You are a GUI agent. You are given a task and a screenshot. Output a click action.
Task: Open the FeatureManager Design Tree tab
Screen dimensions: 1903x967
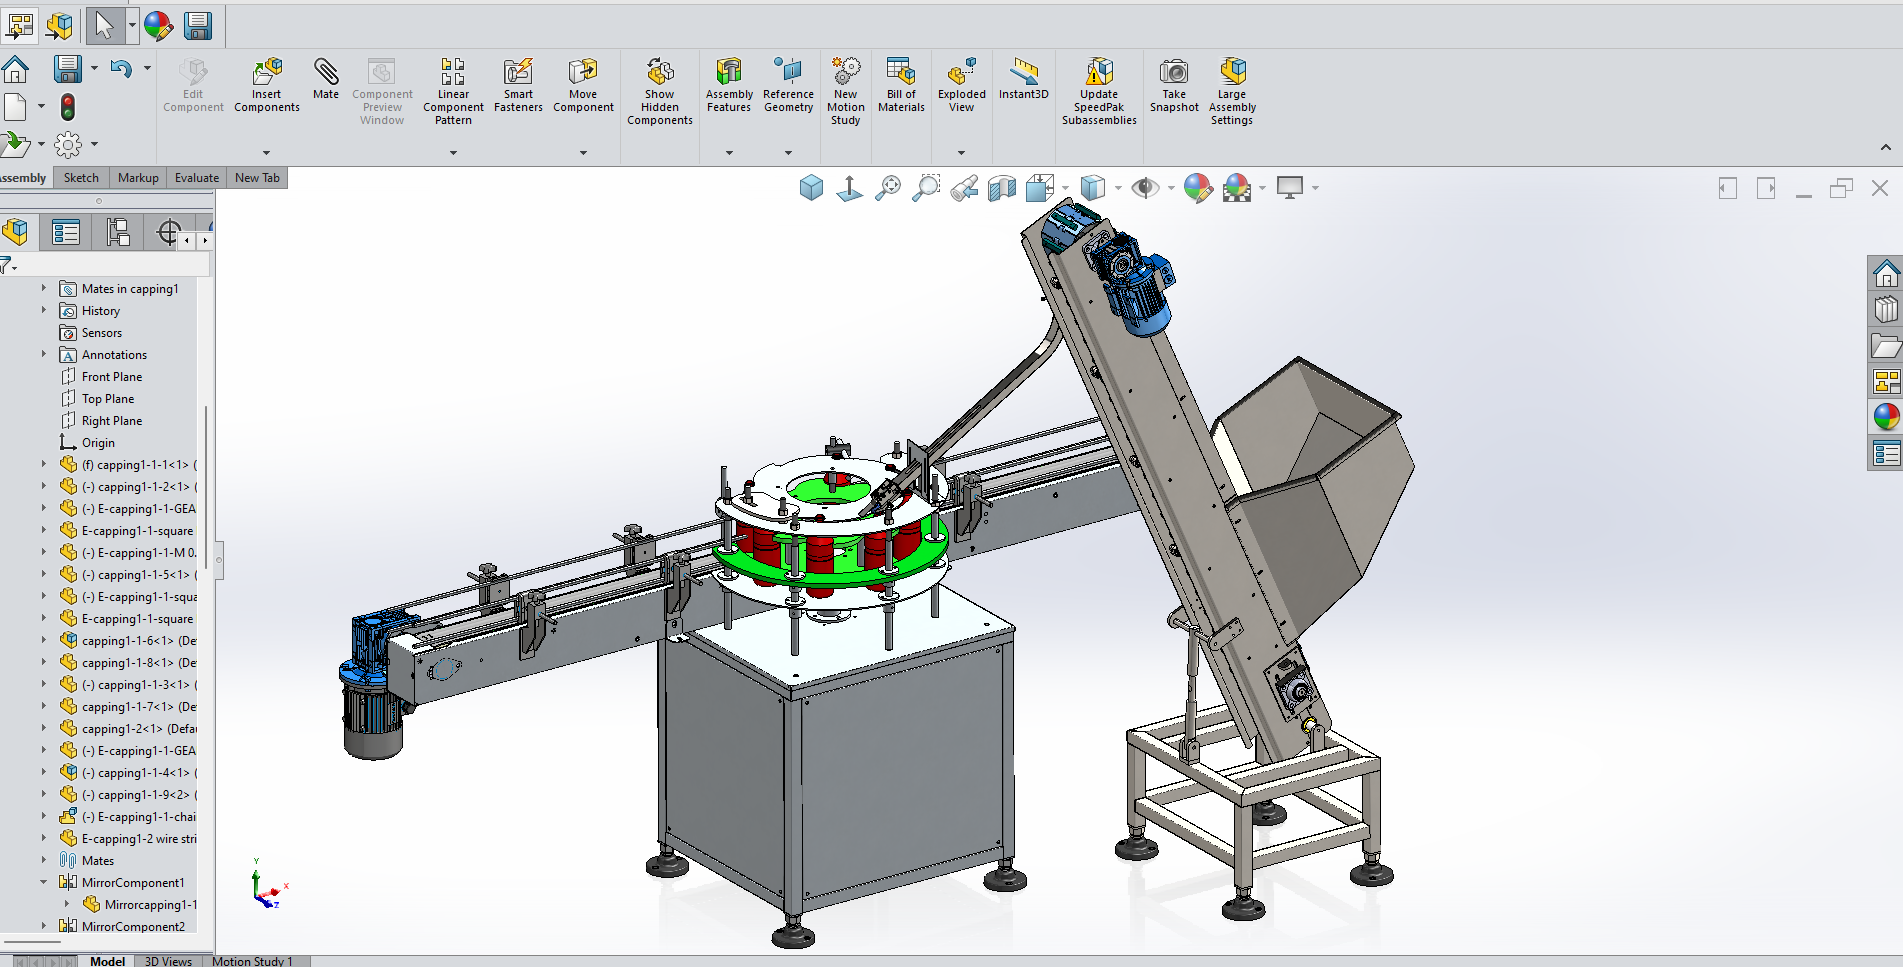[x=17, y=233]
